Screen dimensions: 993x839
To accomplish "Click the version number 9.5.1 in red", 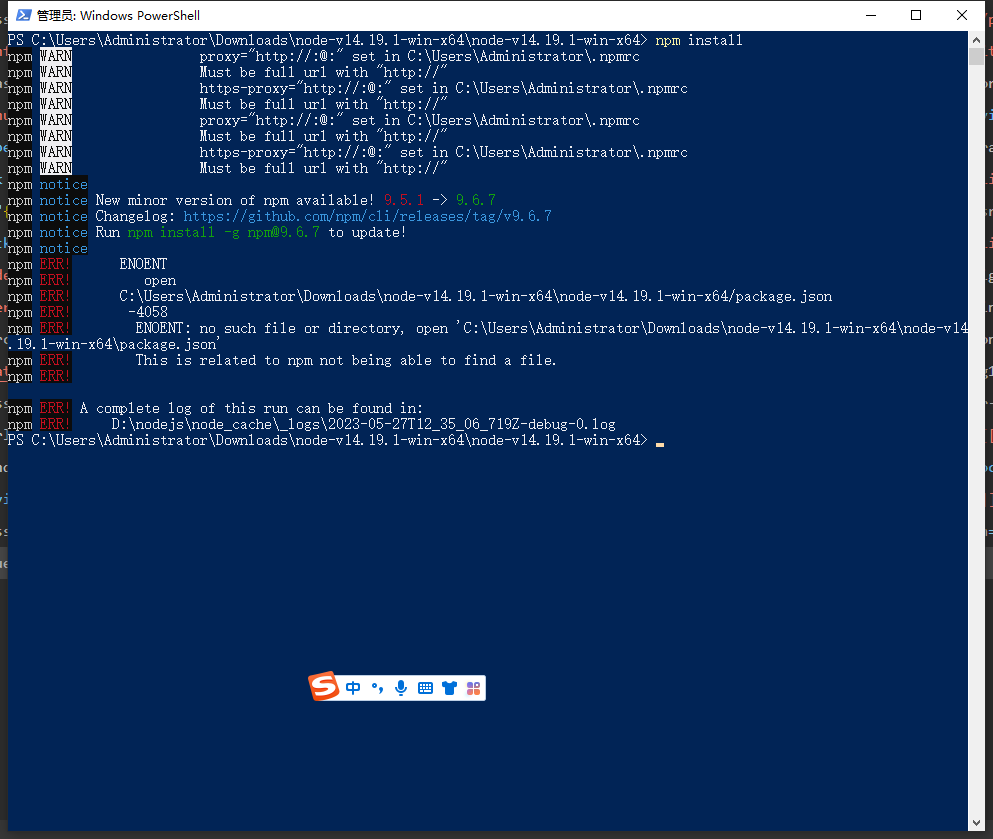I will pos(403,201).
